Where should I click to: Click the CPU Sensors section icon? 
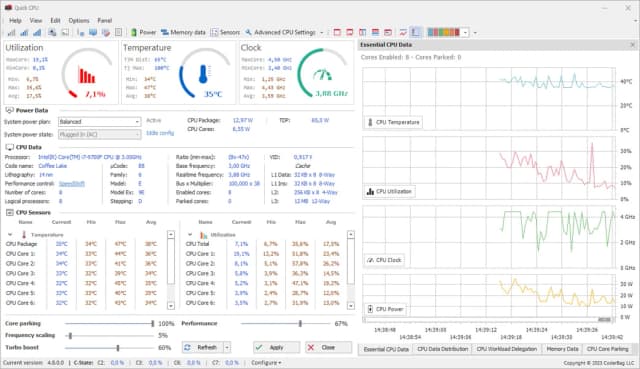pos(9,212)
